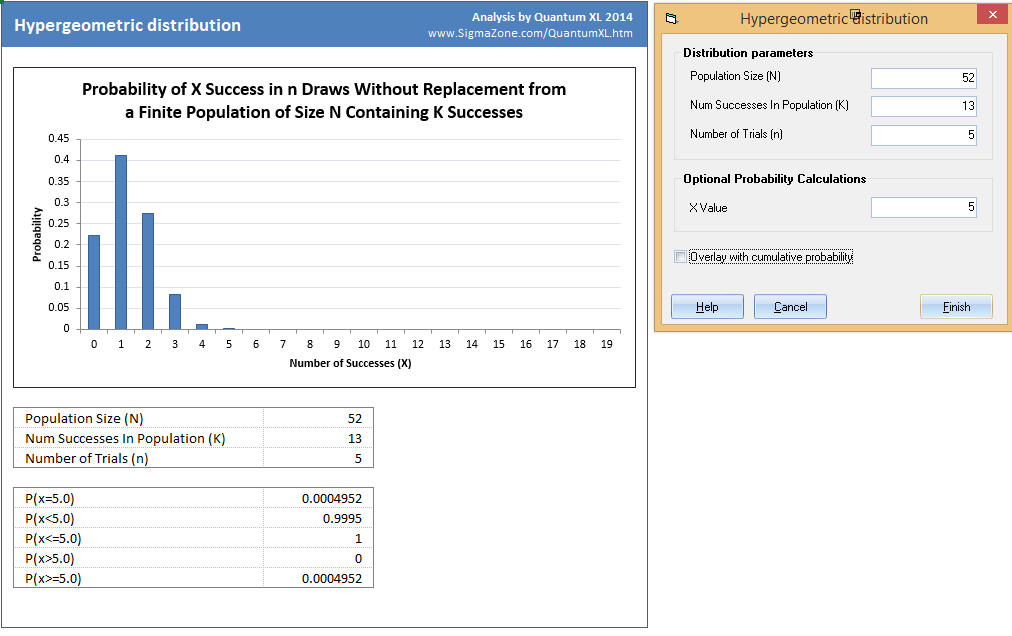Click Finish to apply the distribution
This screenshot has height=636, width=1012.
point(955,307)
